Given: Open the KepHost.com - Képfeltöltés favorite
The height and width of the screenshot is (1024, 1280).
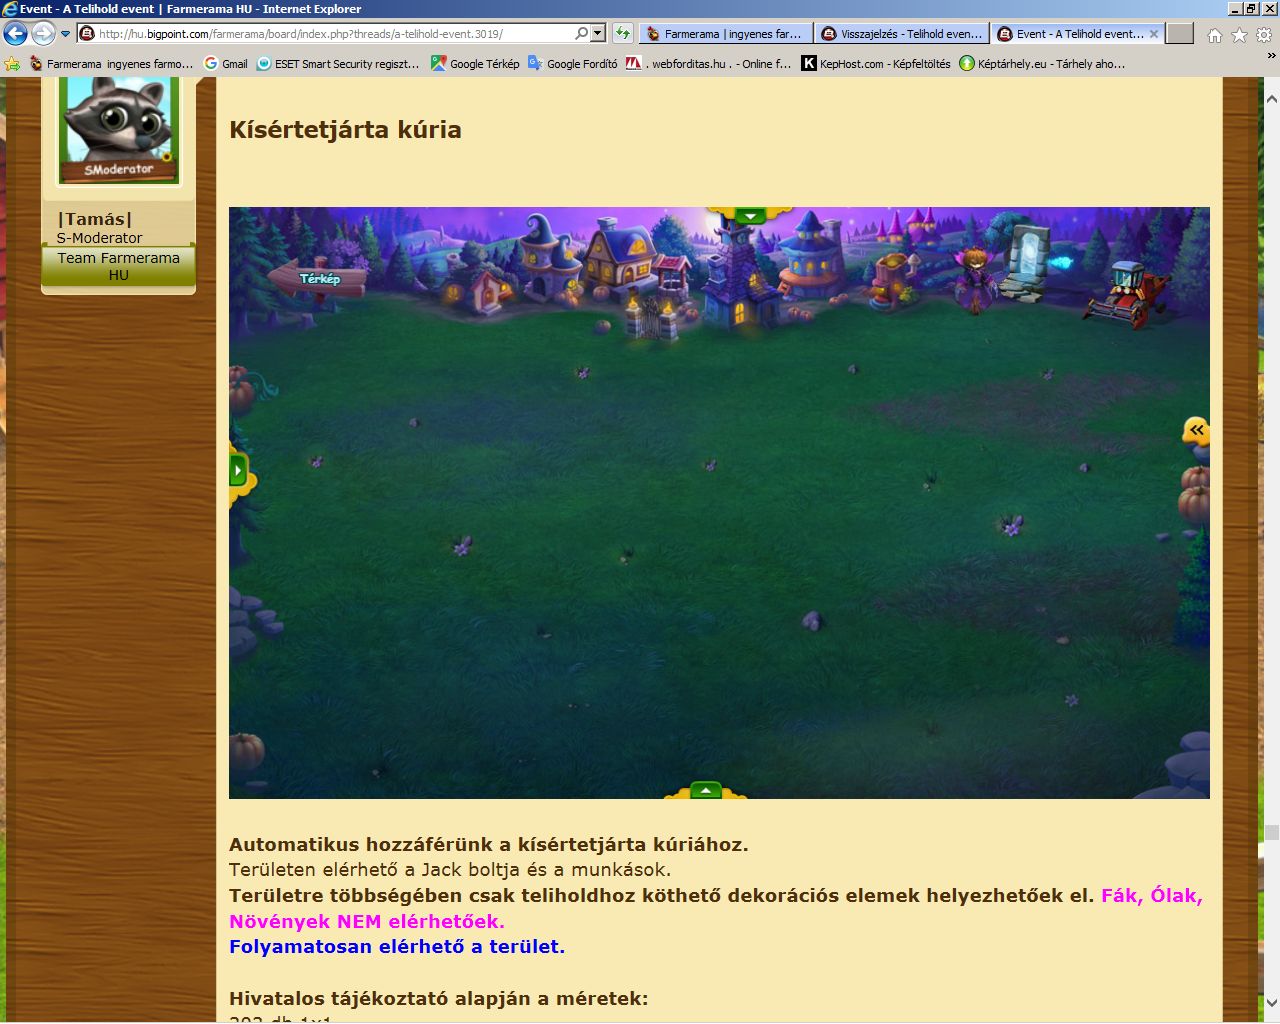Looking at the screenshot, I should pos(875,63).
